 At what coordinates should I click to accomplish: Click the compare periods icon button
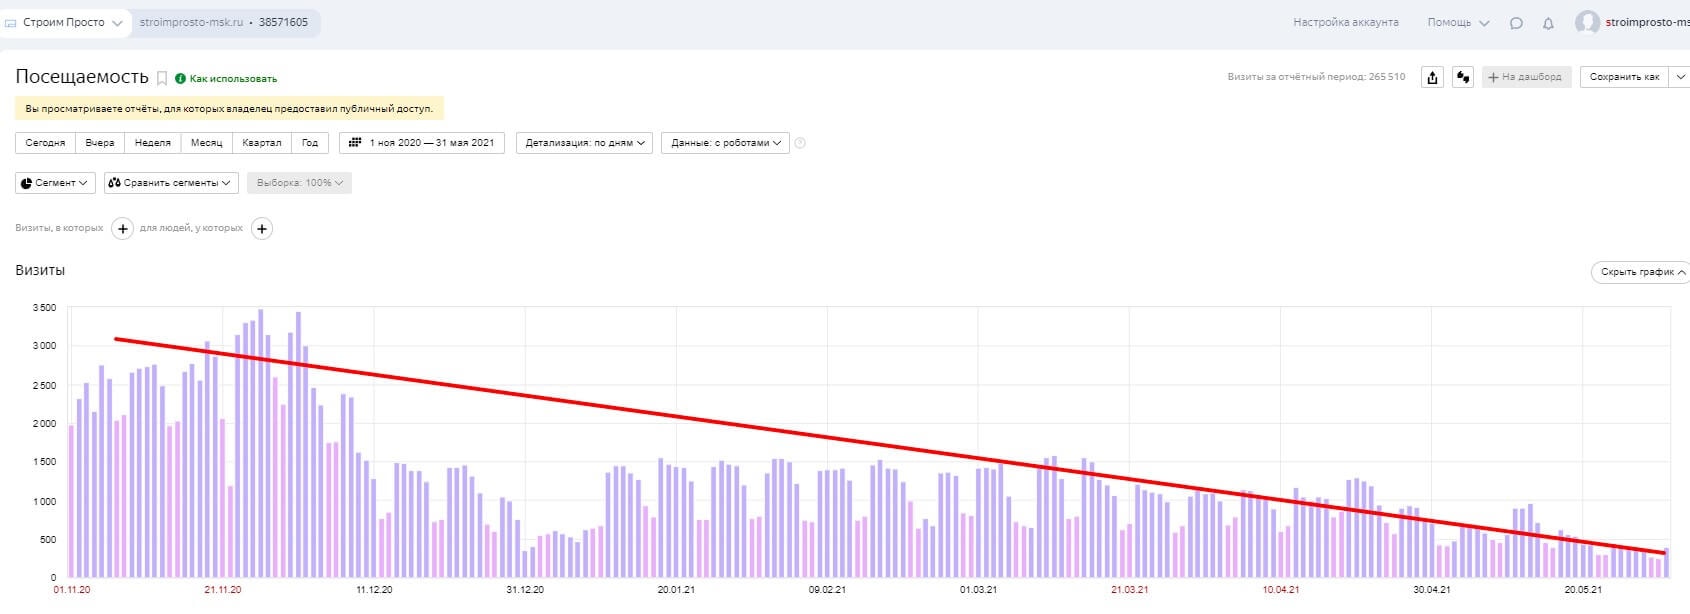(x=1463, y=77)
